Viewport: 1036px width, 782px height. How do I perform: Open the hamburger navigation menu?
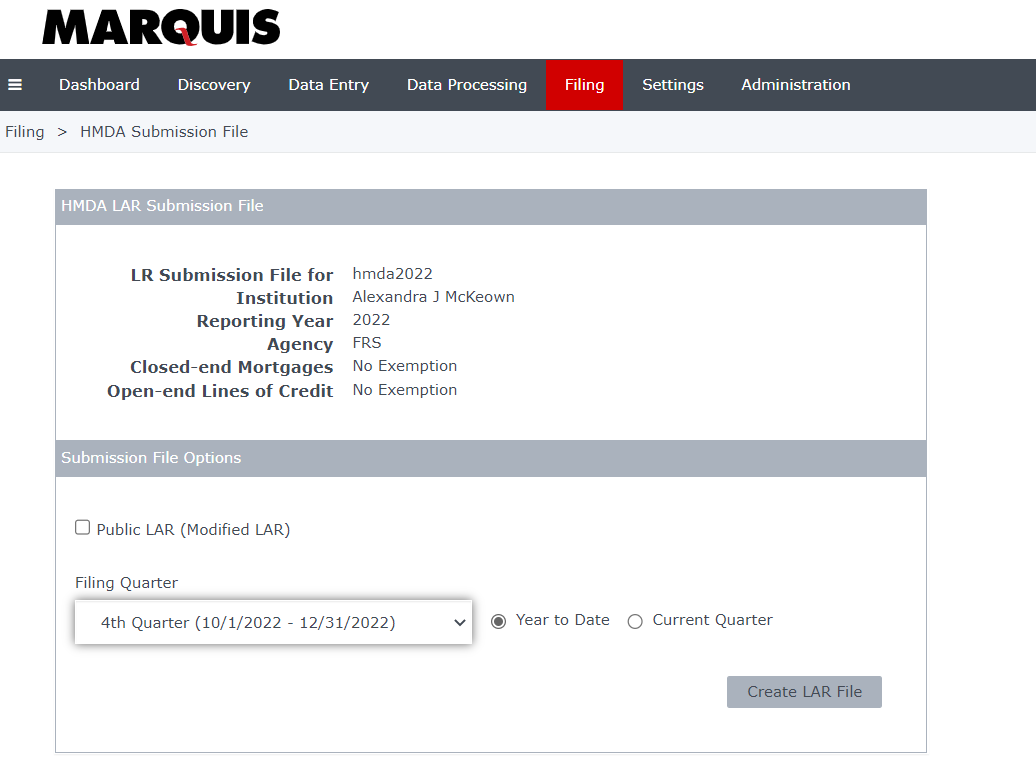[x=15, y=85]
